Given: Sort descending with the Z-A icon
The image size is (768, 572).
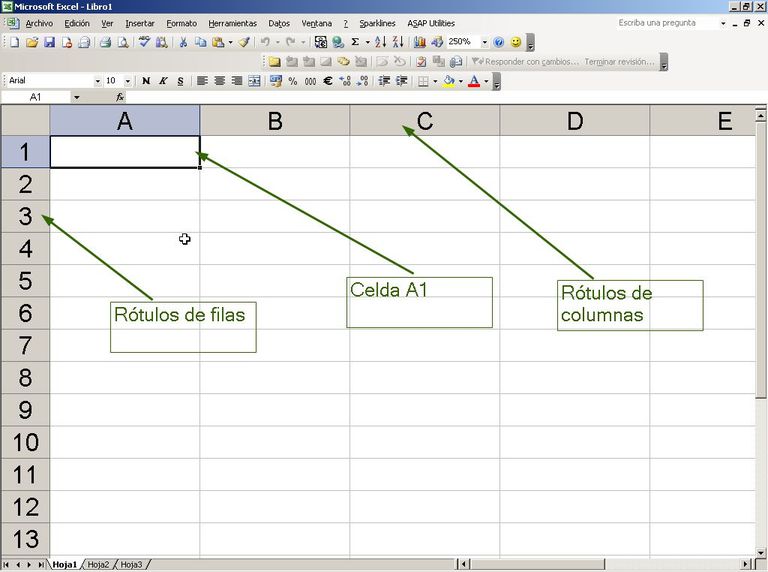Looking at the screenshot, I should click(x=398, y=42).
